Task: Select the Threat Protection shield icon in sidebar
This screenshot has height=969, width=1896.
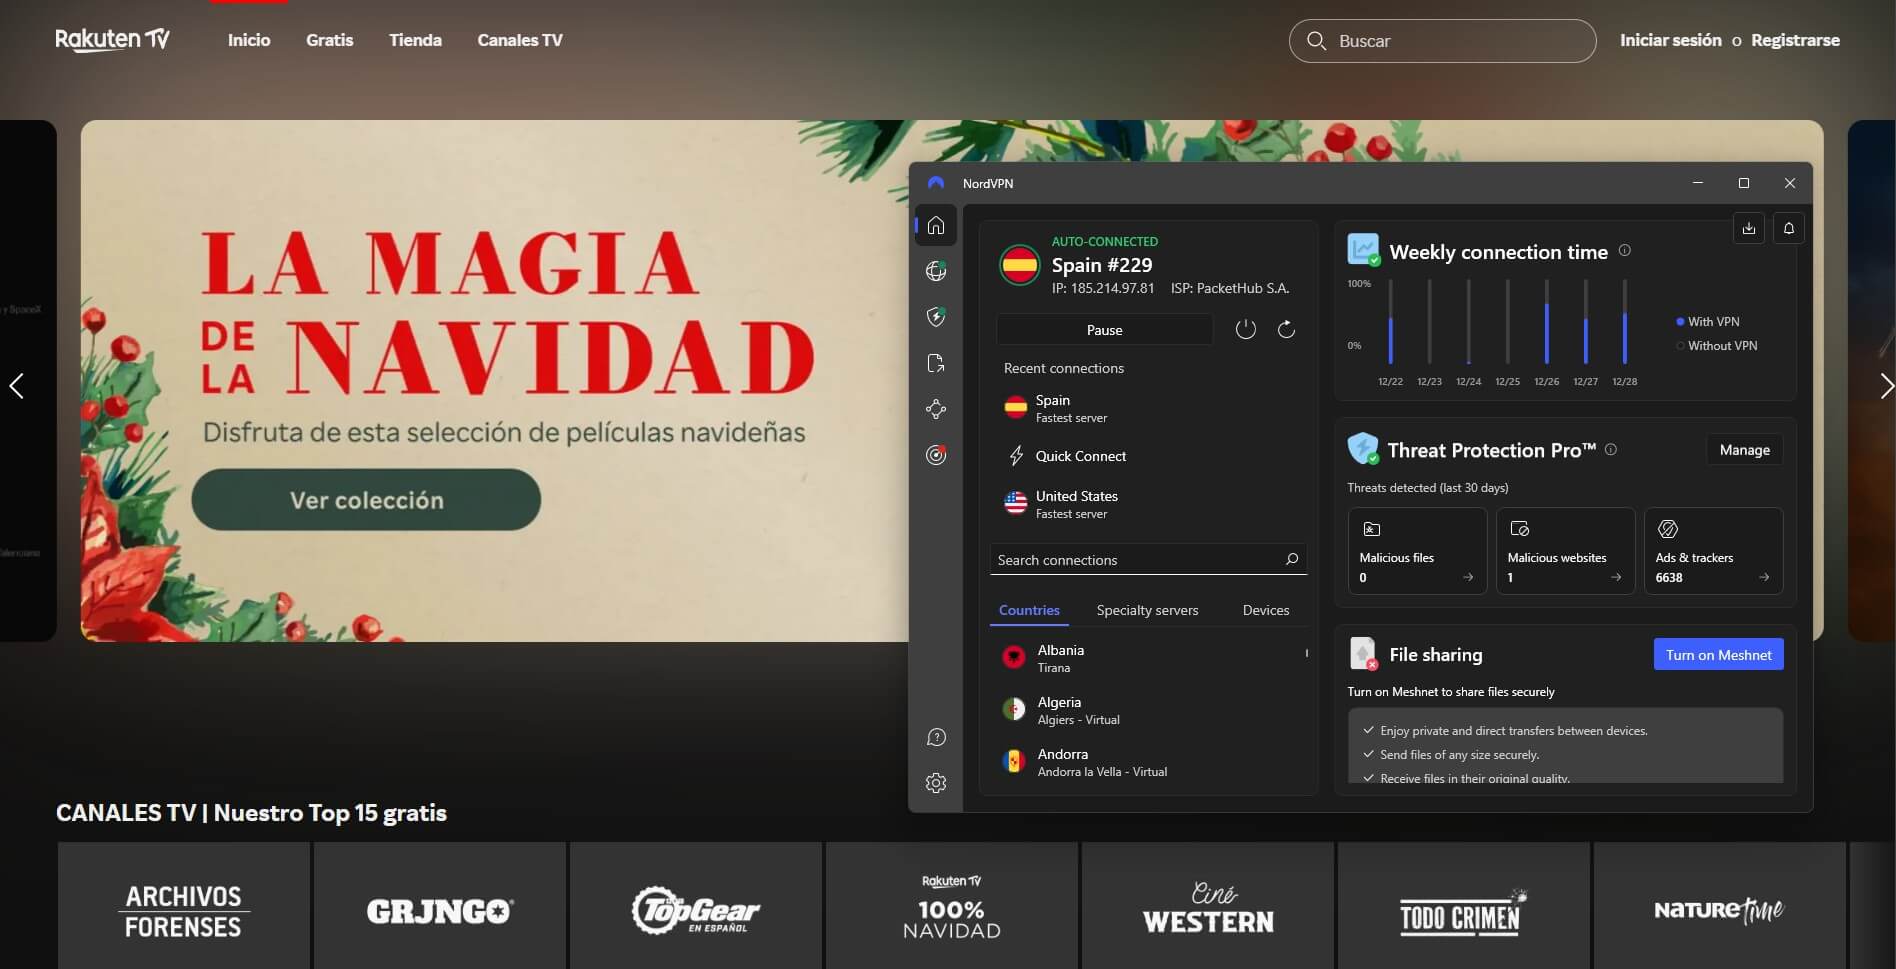Action: pyautogui.click(x=936, y=317)
